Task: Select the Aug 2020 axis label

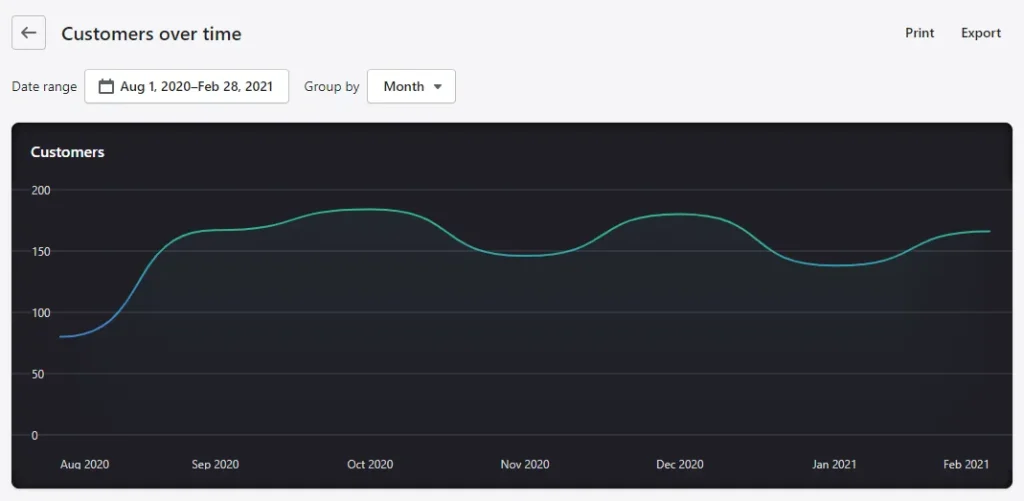Action: [84, 464]
